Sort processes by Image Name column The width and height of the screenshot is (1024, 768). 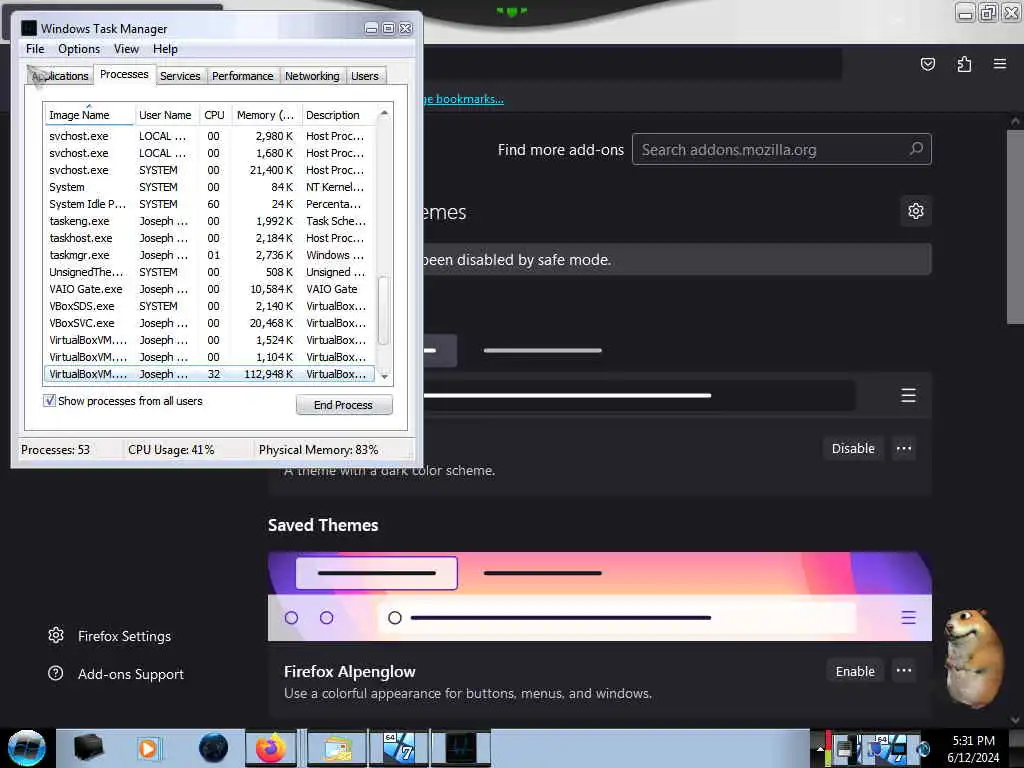click(89, 115)
